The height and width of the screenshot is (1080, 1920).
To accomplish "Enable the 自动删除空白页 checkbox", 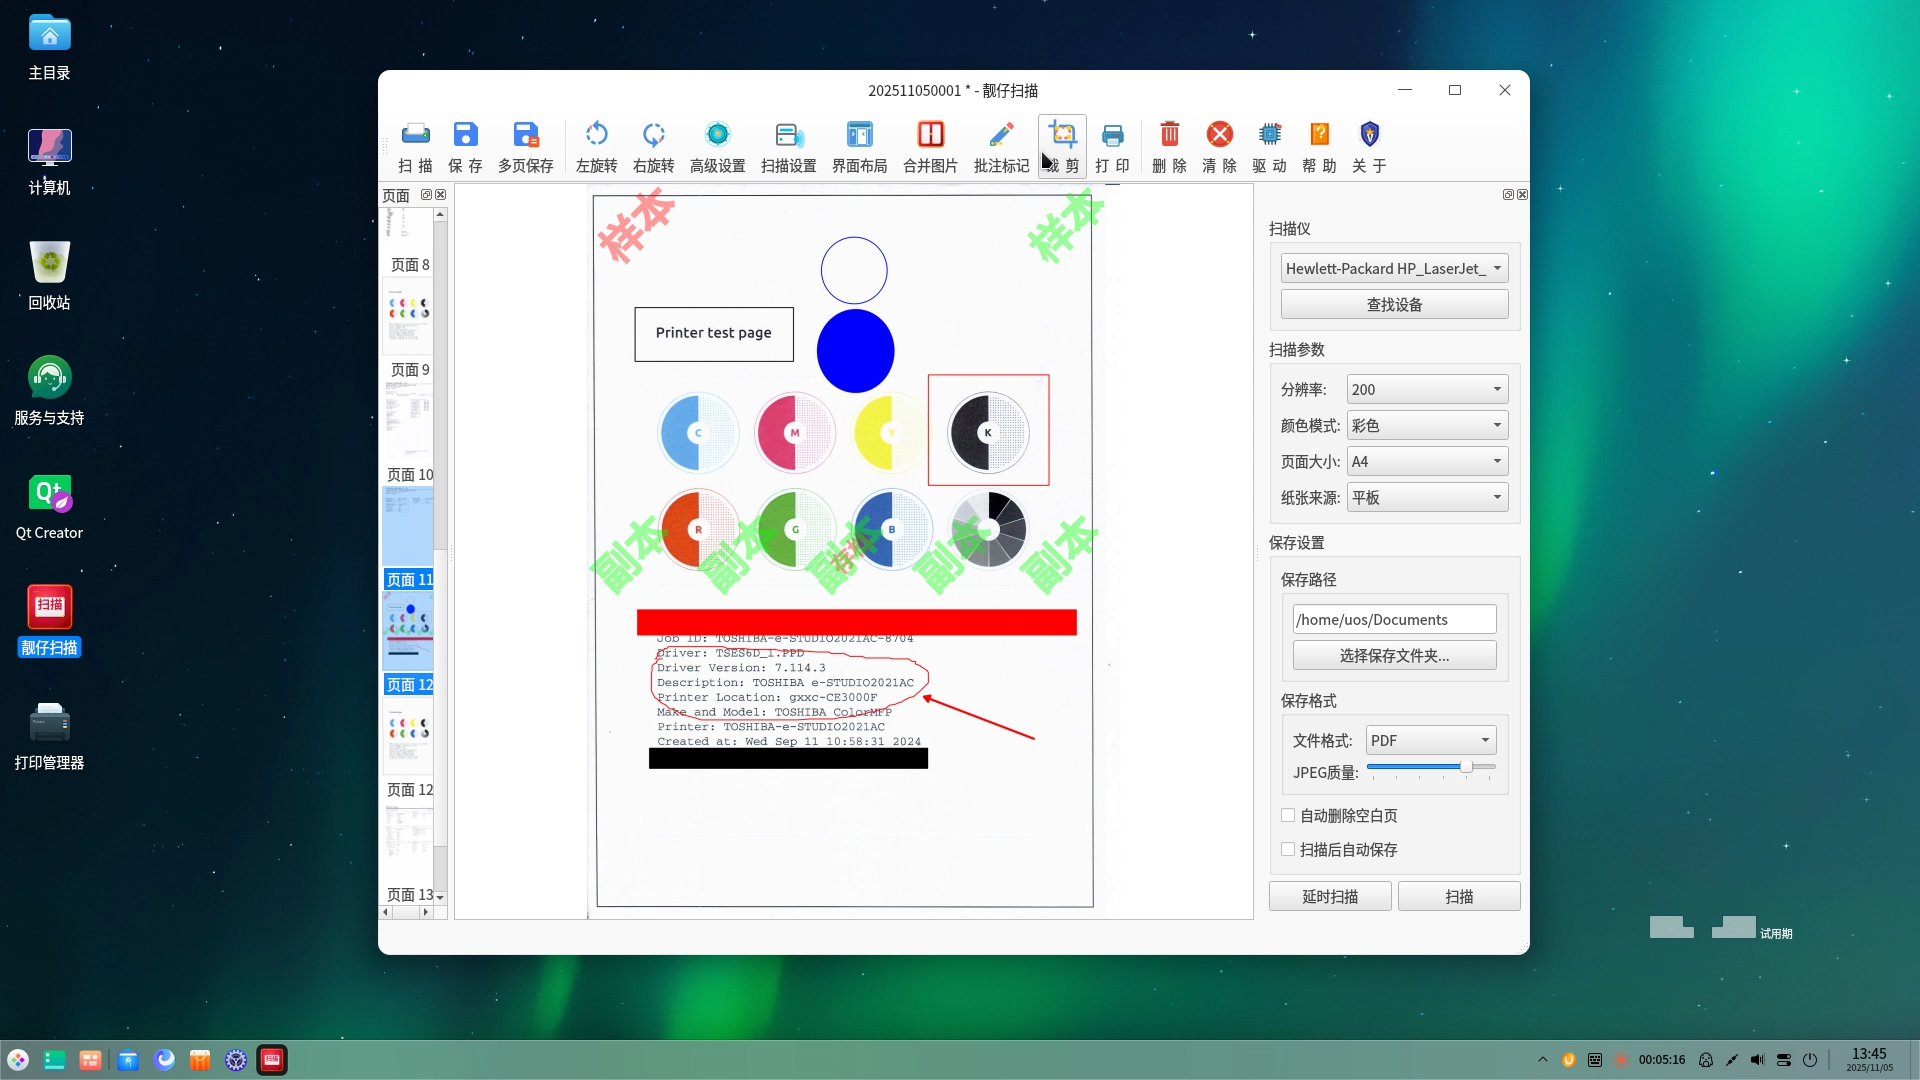I will coord(1288,815).
